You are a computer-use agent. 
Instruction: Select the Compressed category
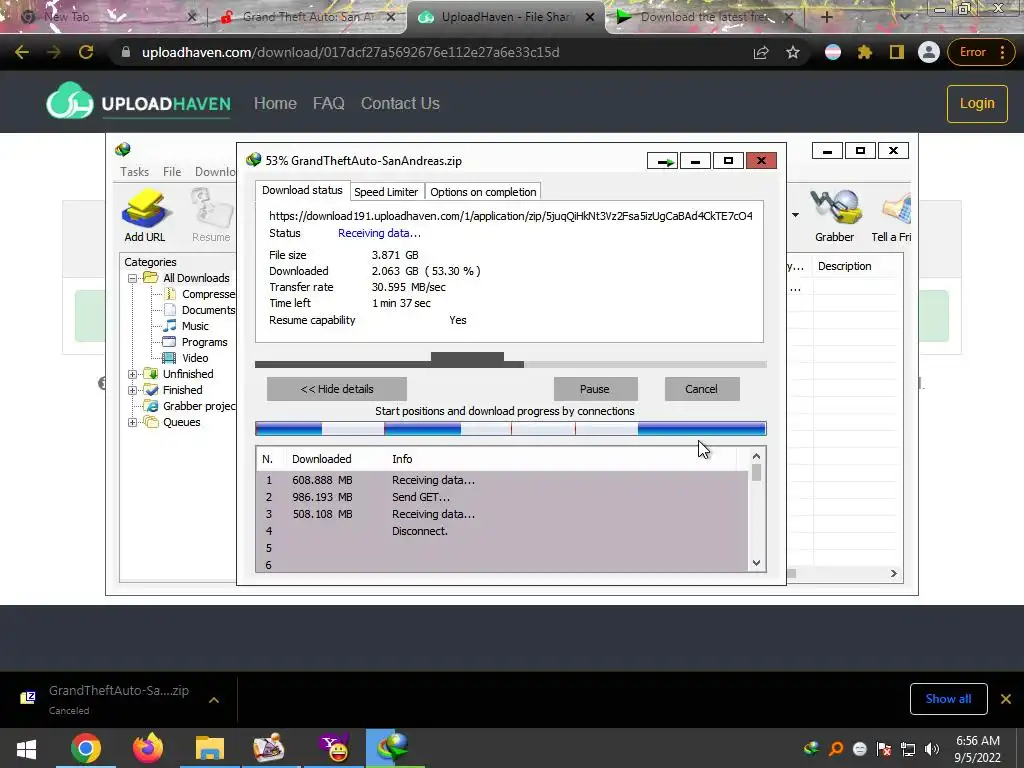[200, 295]
